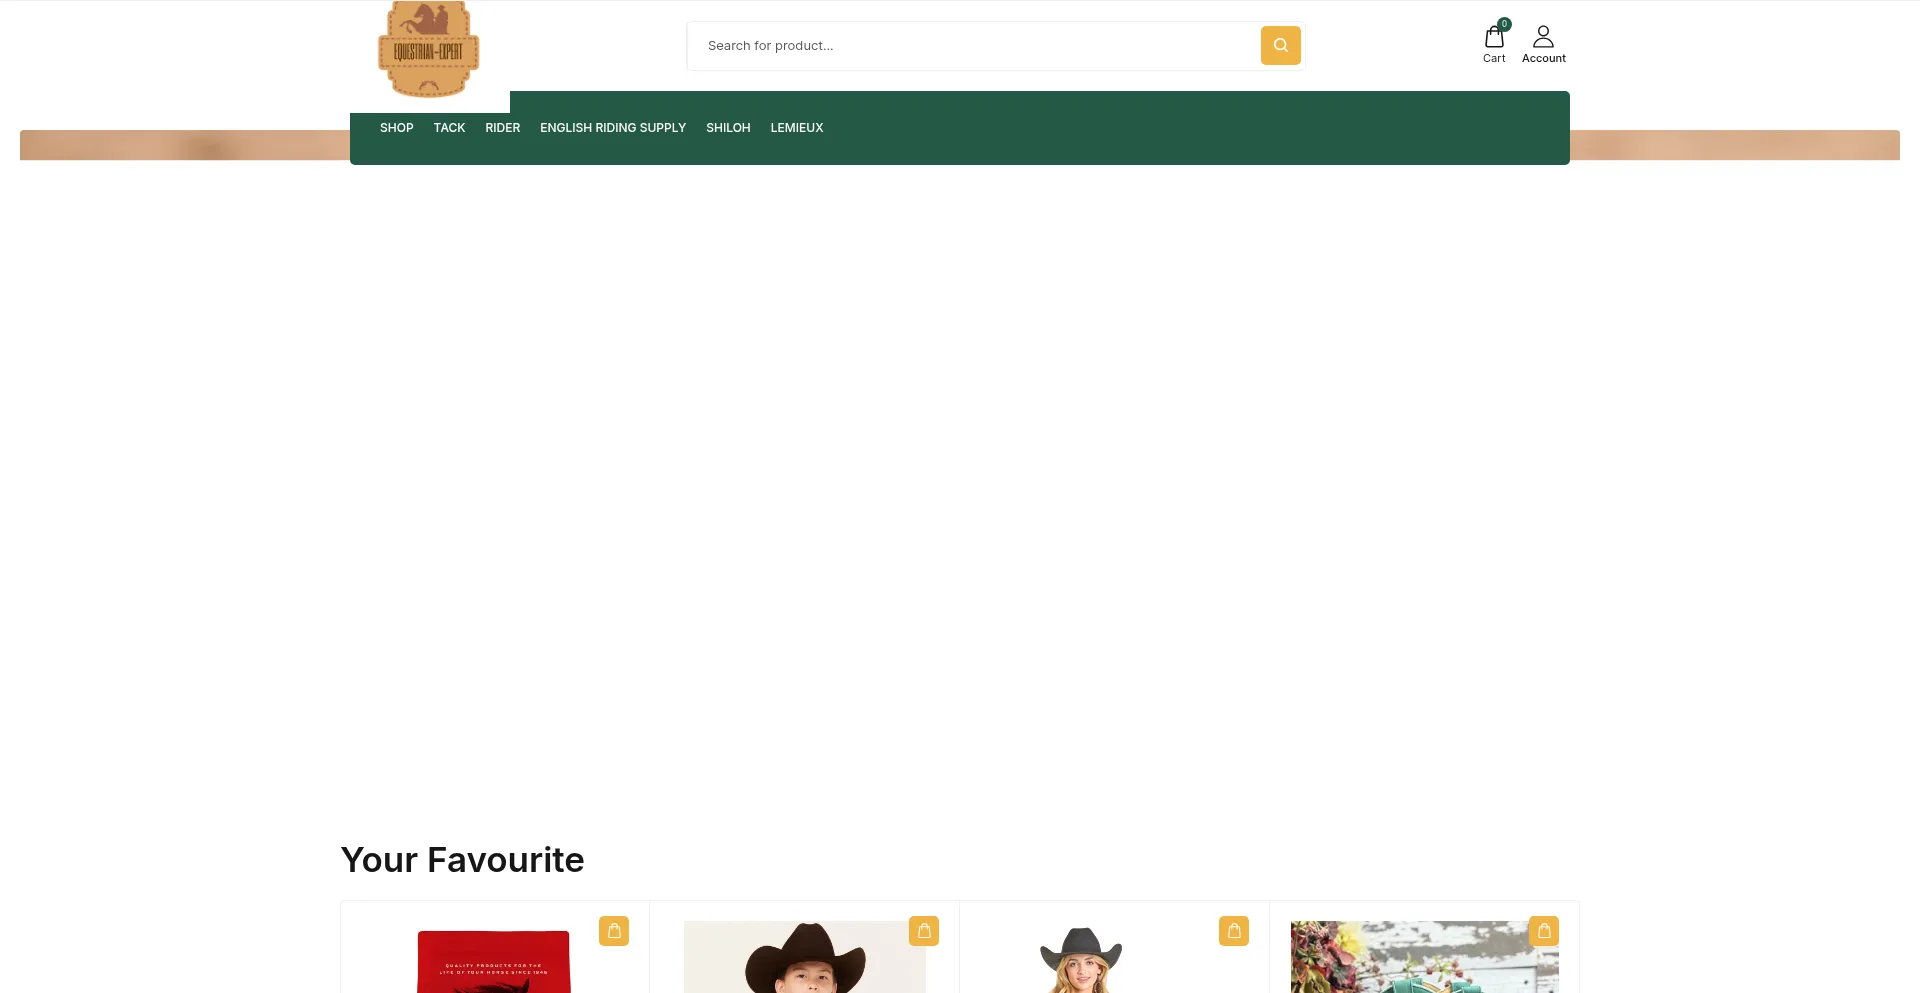Open the woman in grey hat image
Viewport: 1920px width, 993px height.
[1080, 962]
